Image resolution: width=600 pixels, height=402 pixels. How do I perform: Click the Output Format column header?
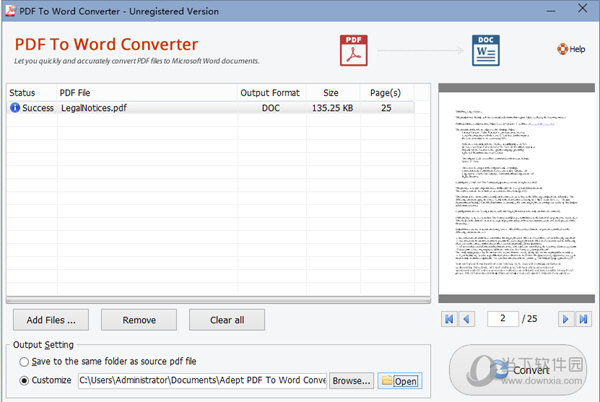pos(272,93)
